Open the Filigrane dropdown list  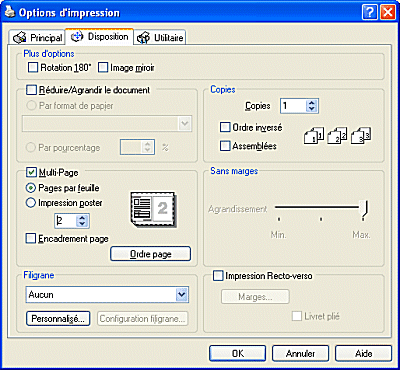coord(181,295)
